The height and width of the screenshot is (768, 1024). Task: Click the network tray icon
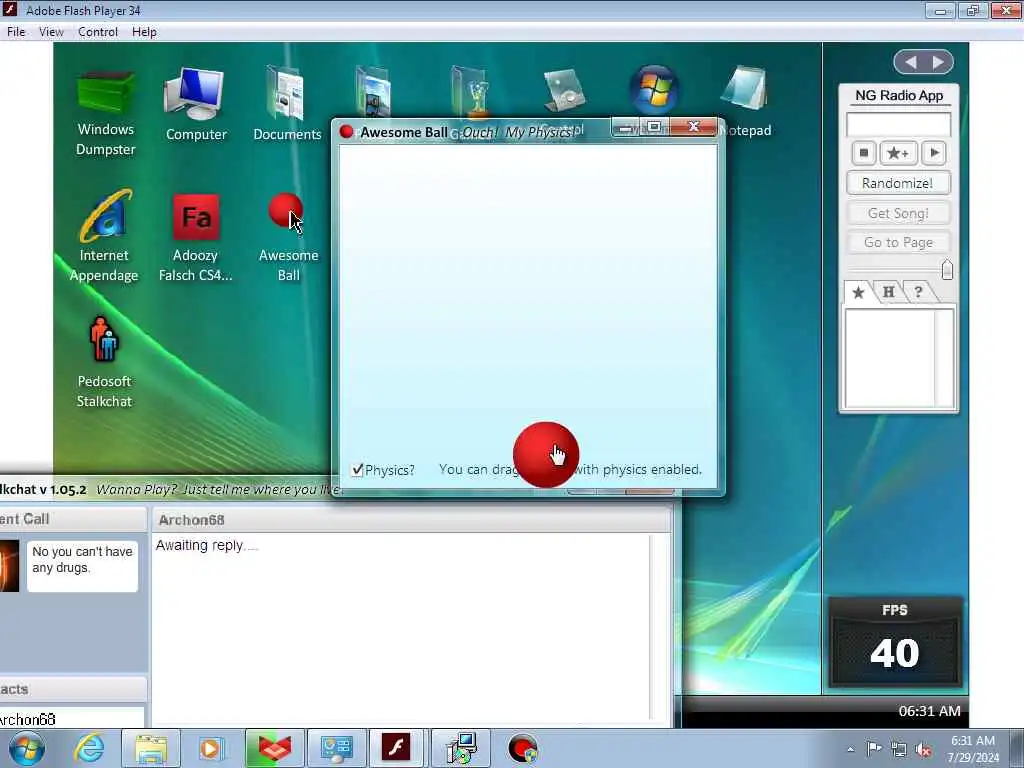(899, 749)
